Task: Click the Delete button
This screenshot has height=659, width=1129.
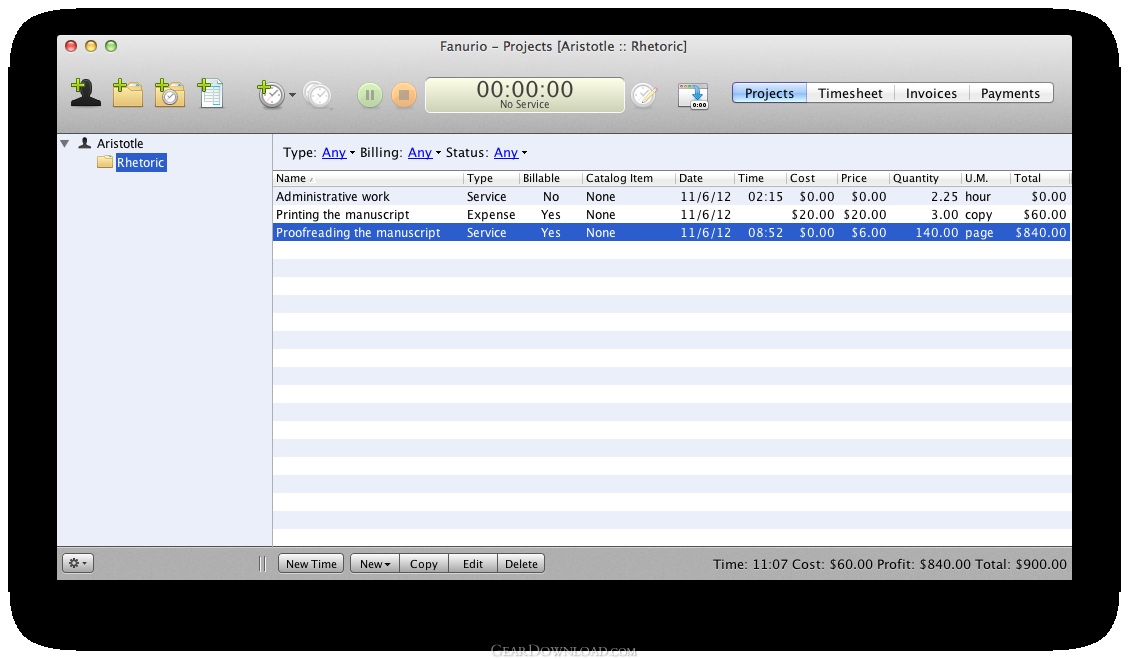Action: [521, 564]
